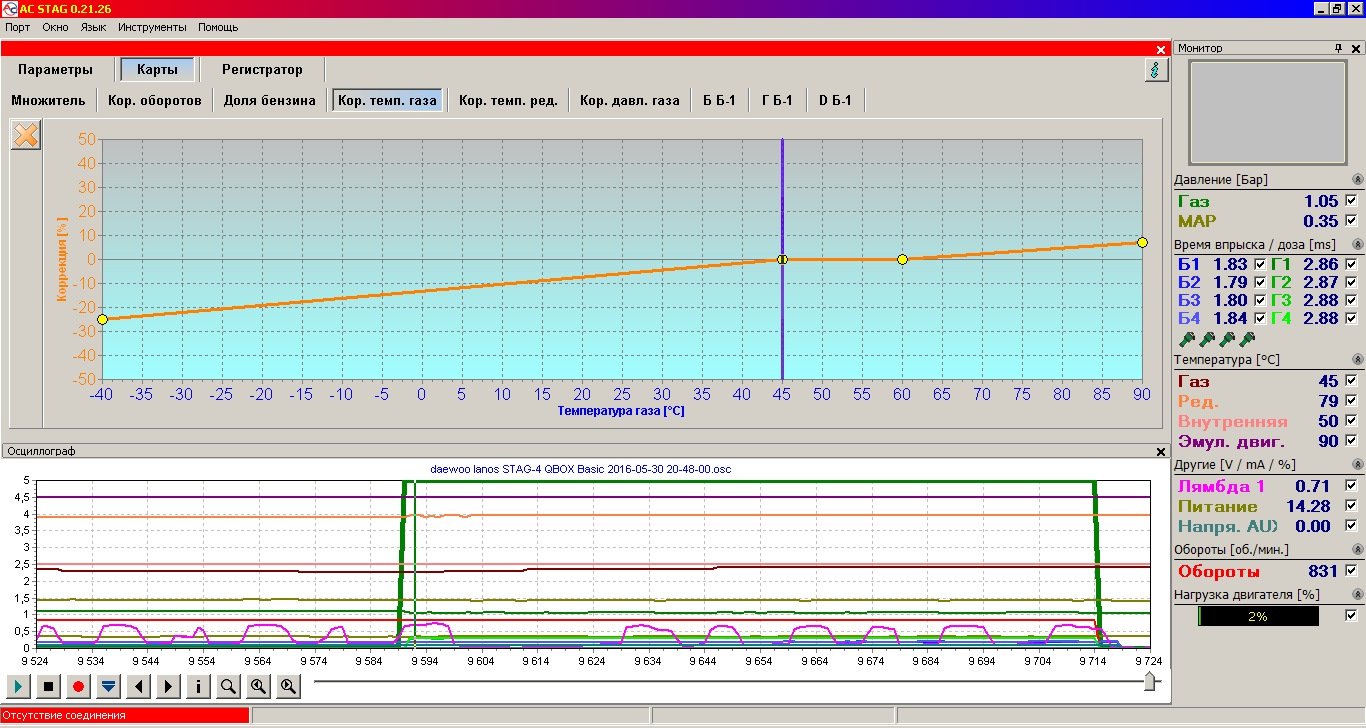The image size is (1366, 728).
Task: Collapse the Другие [V / mA / %] section
Action: (x=1357, y=465)
